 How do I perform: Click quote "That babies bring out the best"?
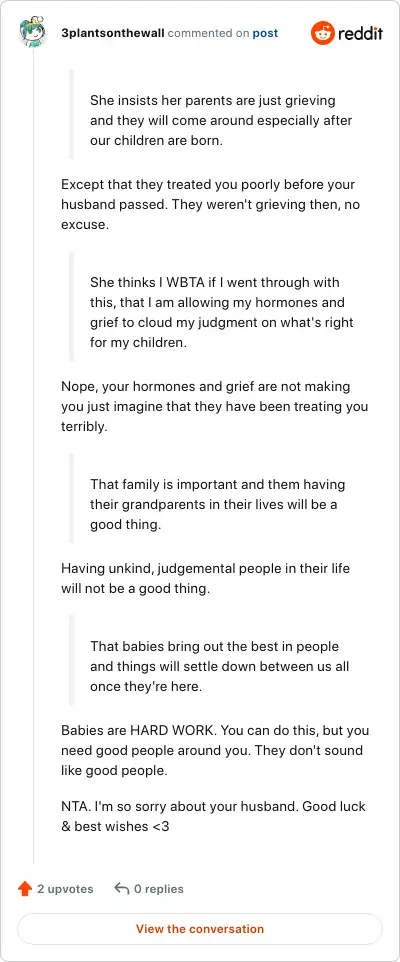[x=220, y=666]
